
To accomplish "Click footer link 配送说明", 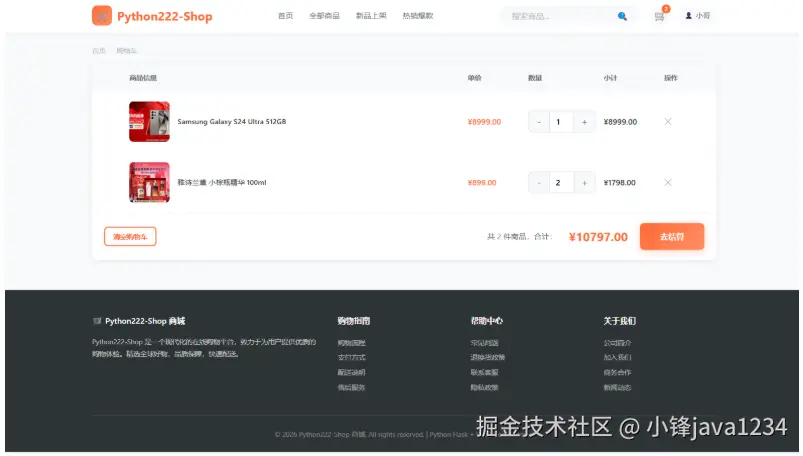I will pos(351,372).
